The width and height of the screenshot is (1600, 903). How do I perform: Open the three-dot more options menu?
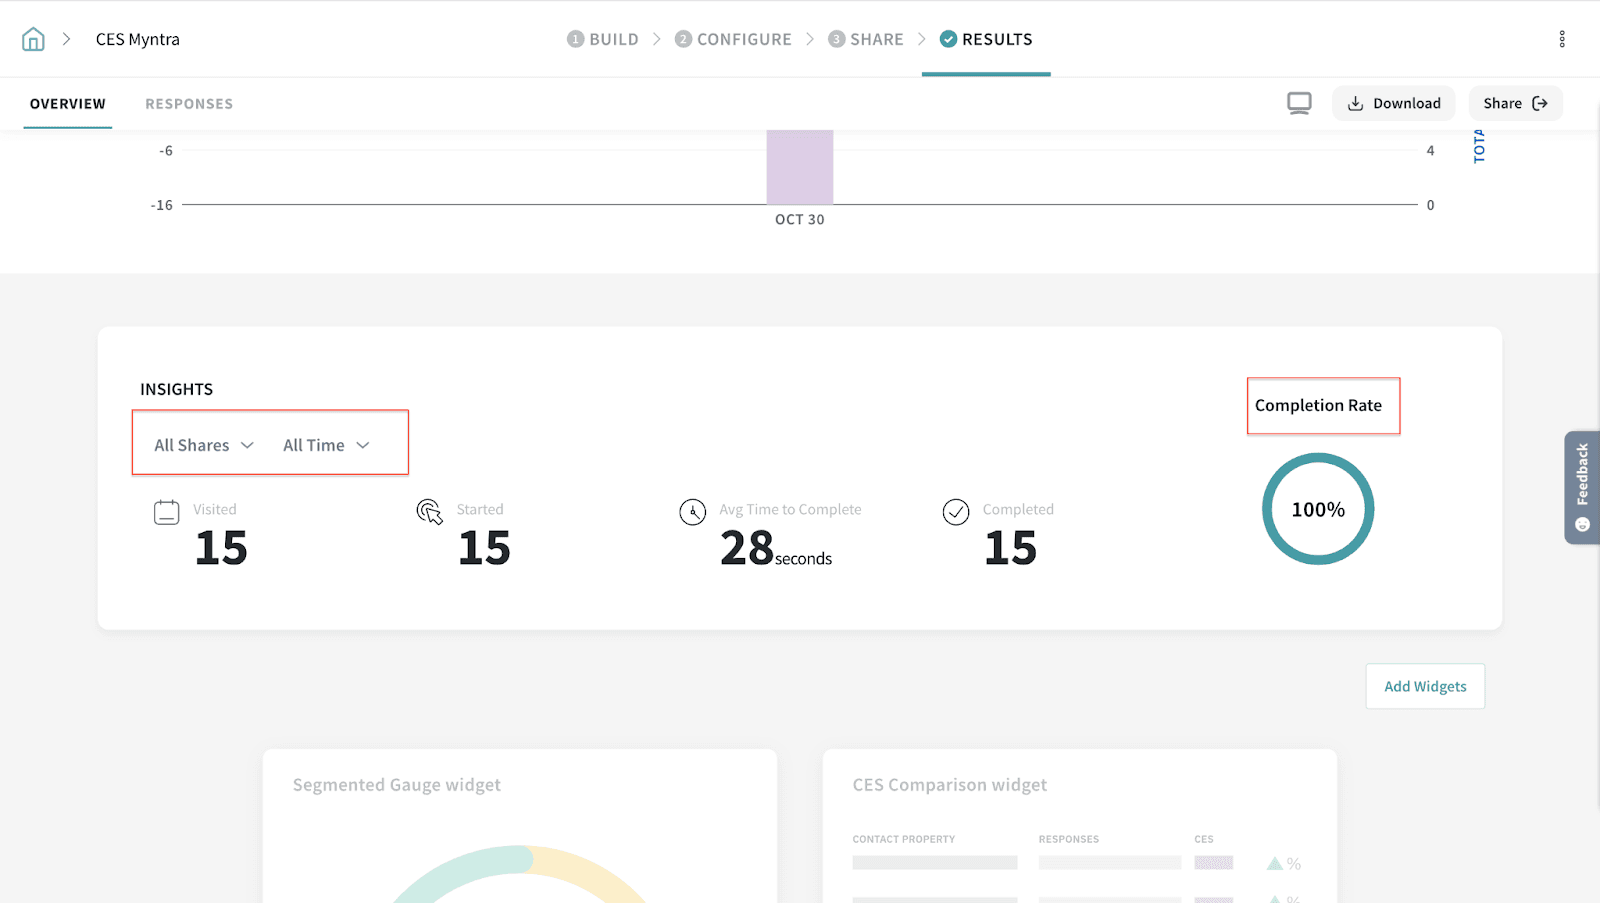coord(1561,39)
